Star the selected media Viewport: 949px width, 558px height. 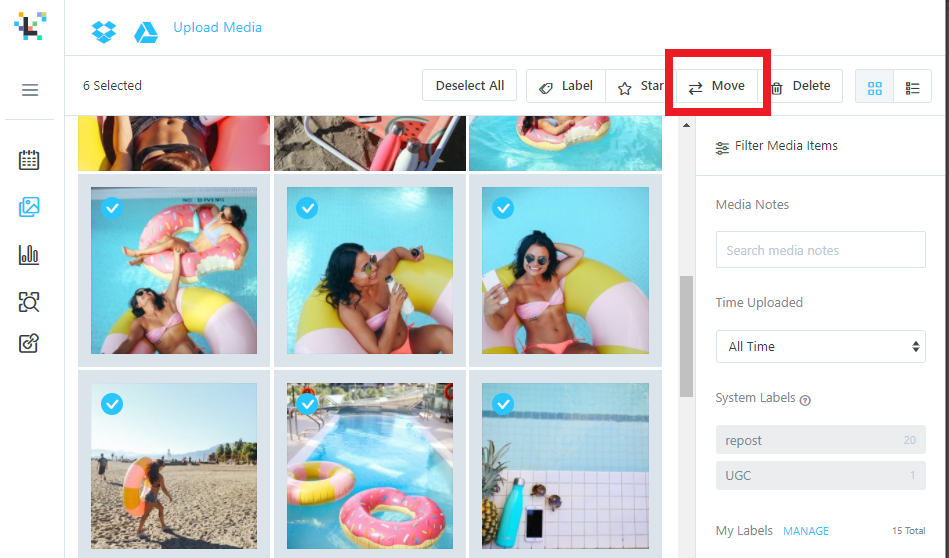click(641, 86)
